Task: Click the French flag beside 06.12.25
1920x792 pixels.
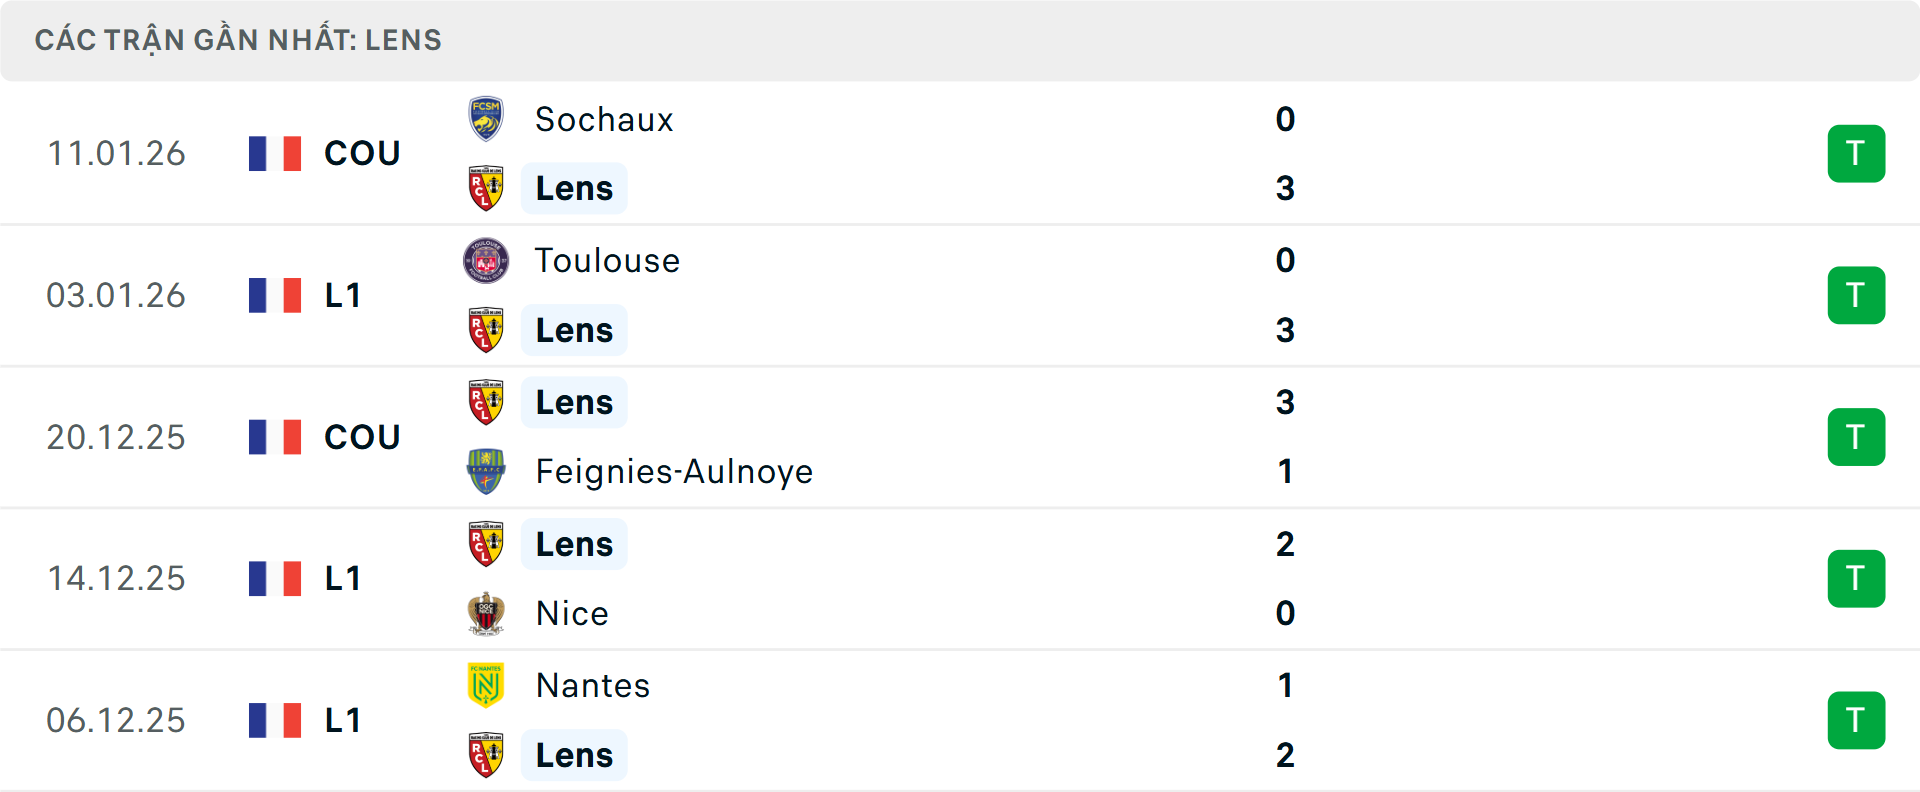Action: pyautogui.click(x=275, y=720)
